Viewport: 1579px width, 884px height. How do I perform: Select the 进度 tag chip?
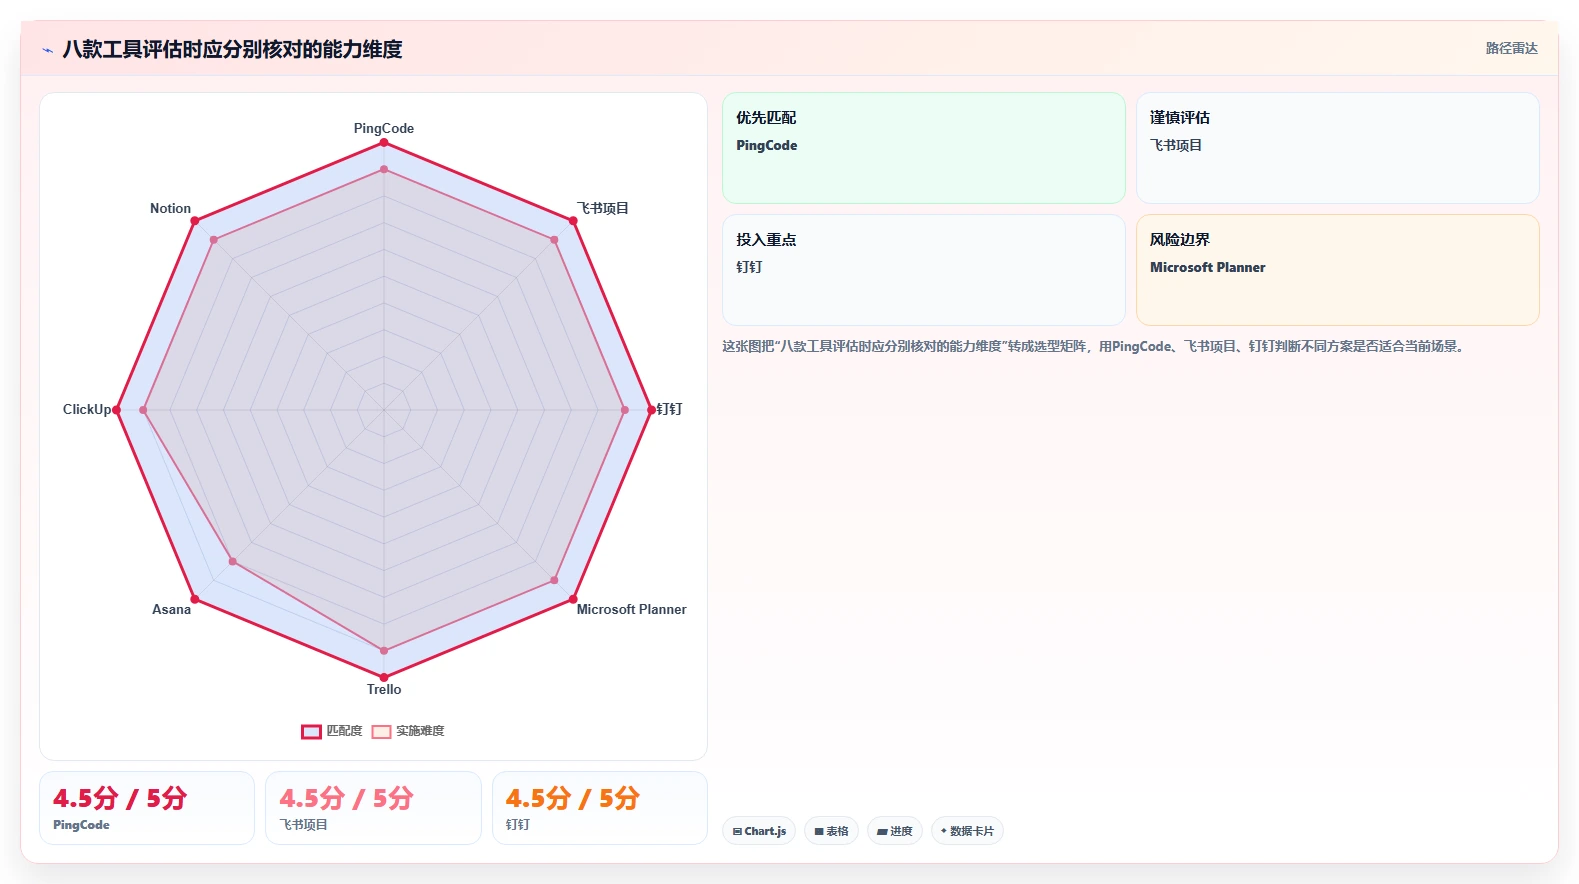(x=895, y=831)
